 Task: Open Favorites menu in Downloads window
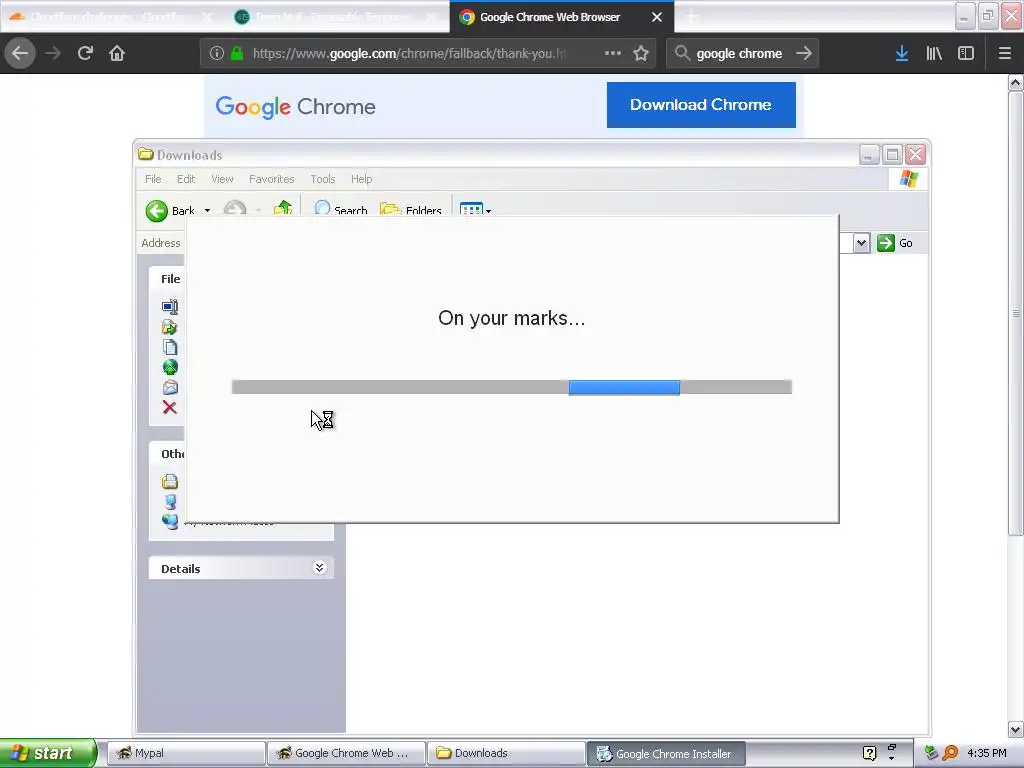click(x=272, y=179)
